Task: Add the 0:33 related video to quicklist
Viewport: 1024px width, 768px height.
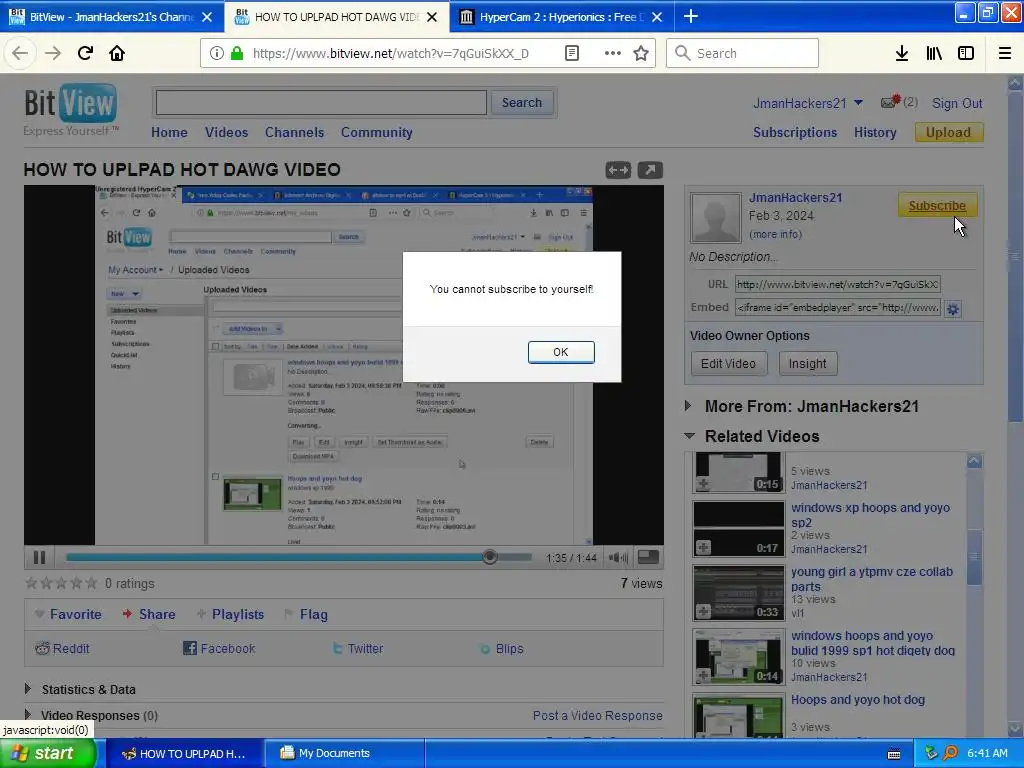Action: click(703, 611)
